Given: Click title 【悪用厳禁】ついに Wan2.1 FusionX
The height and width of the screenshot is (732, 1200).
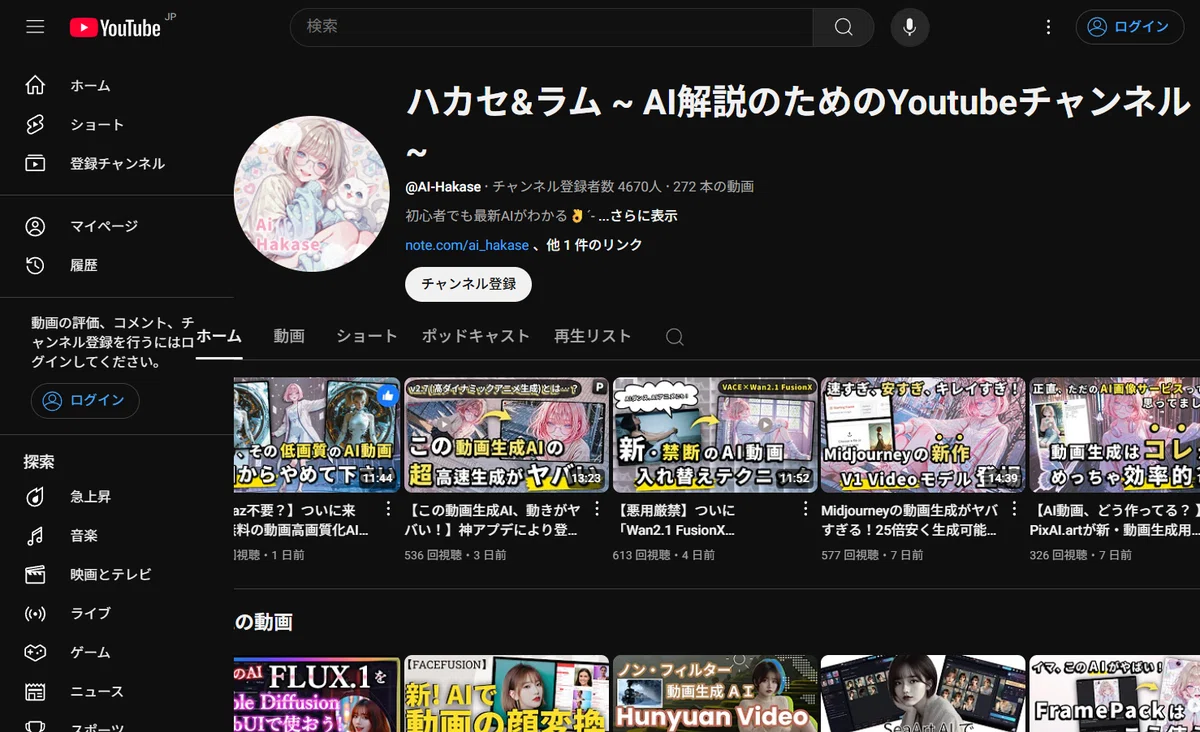Looking at the screenshot, I should point(676,520).
